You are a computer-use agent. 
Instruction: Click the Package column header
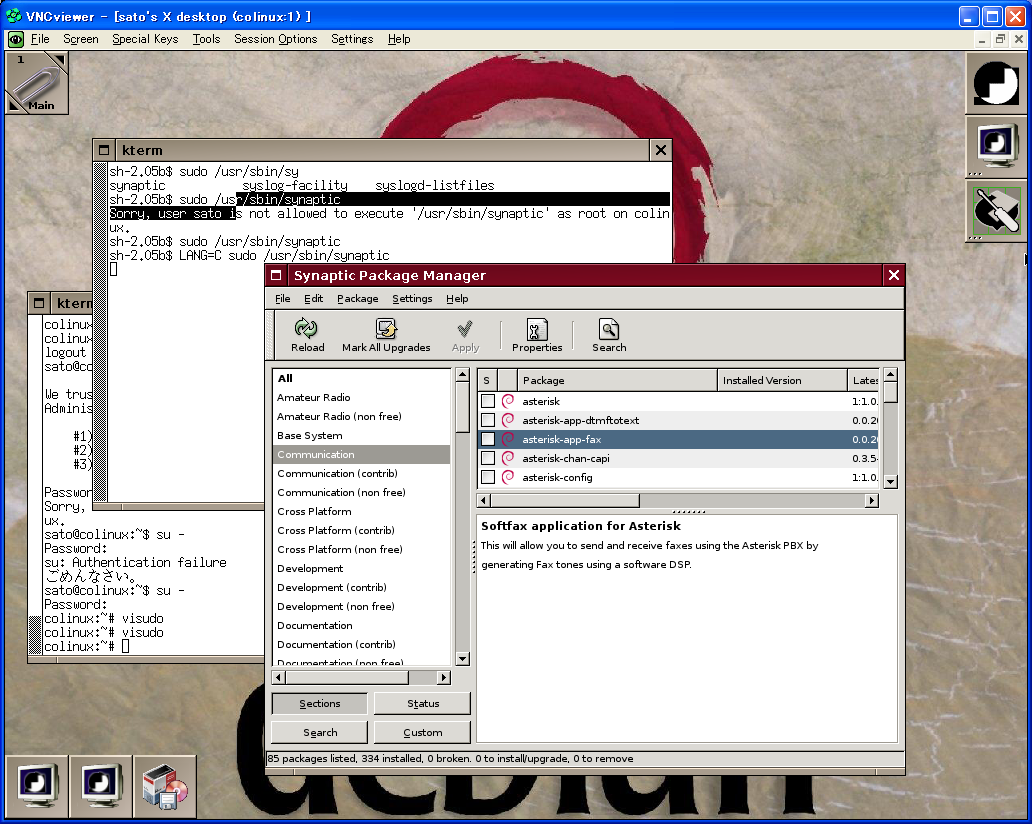617,380
